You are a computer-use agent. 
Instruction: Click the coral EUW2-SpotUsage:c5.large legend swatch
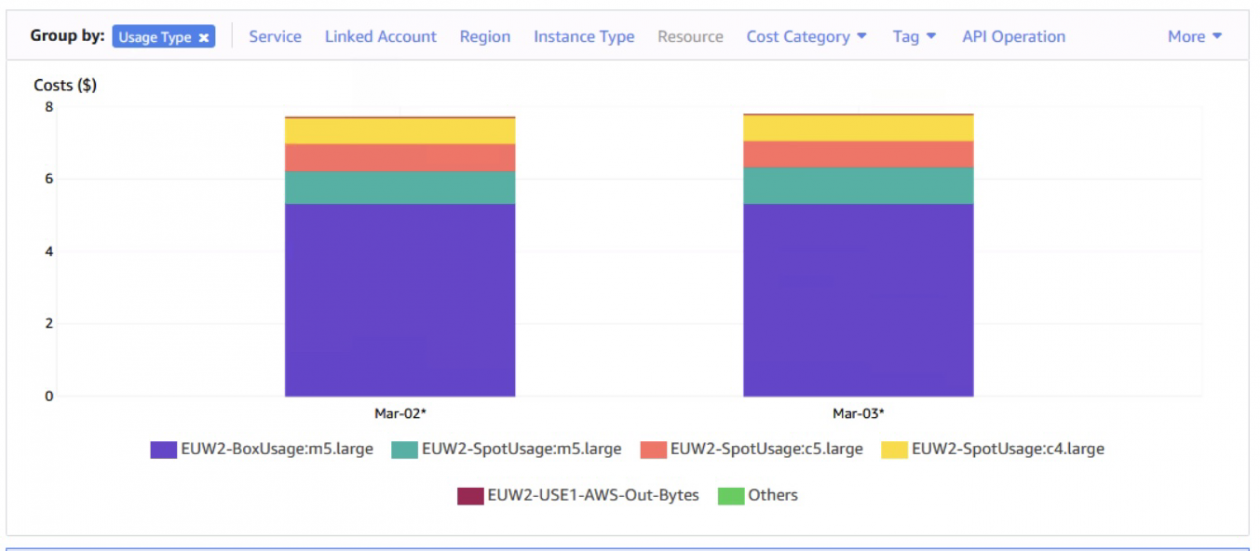tap(653, 450)
